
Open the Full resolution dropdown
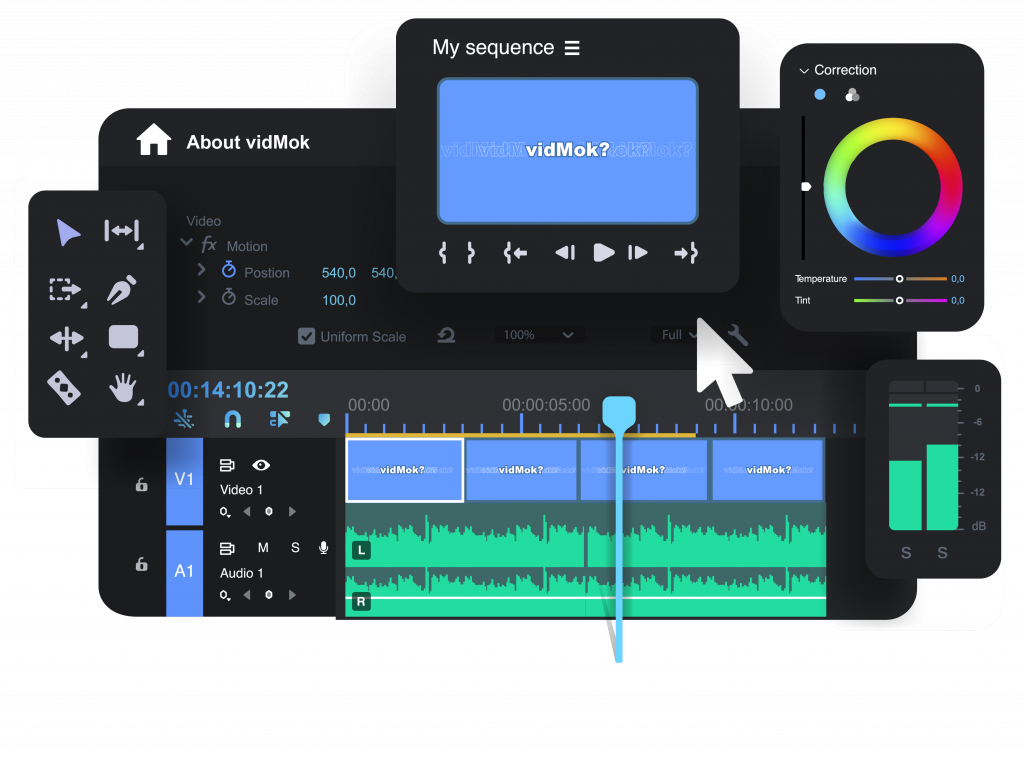tap(675, 335)
